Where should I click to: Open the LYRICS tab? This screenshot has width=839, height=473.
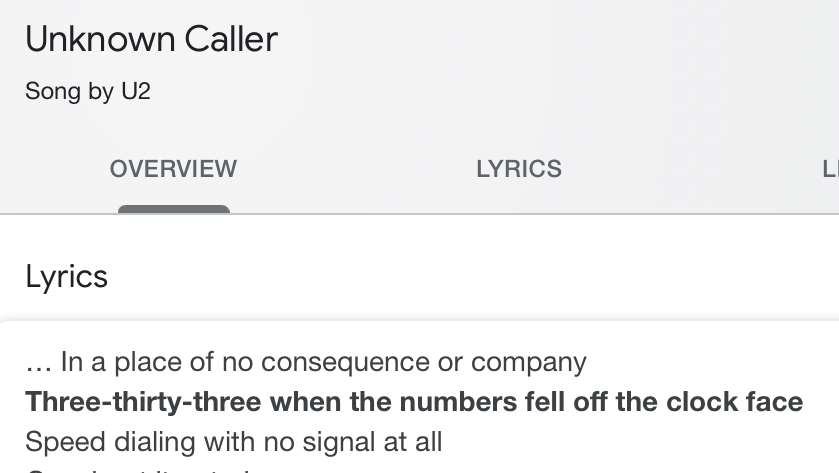[518, 169]
